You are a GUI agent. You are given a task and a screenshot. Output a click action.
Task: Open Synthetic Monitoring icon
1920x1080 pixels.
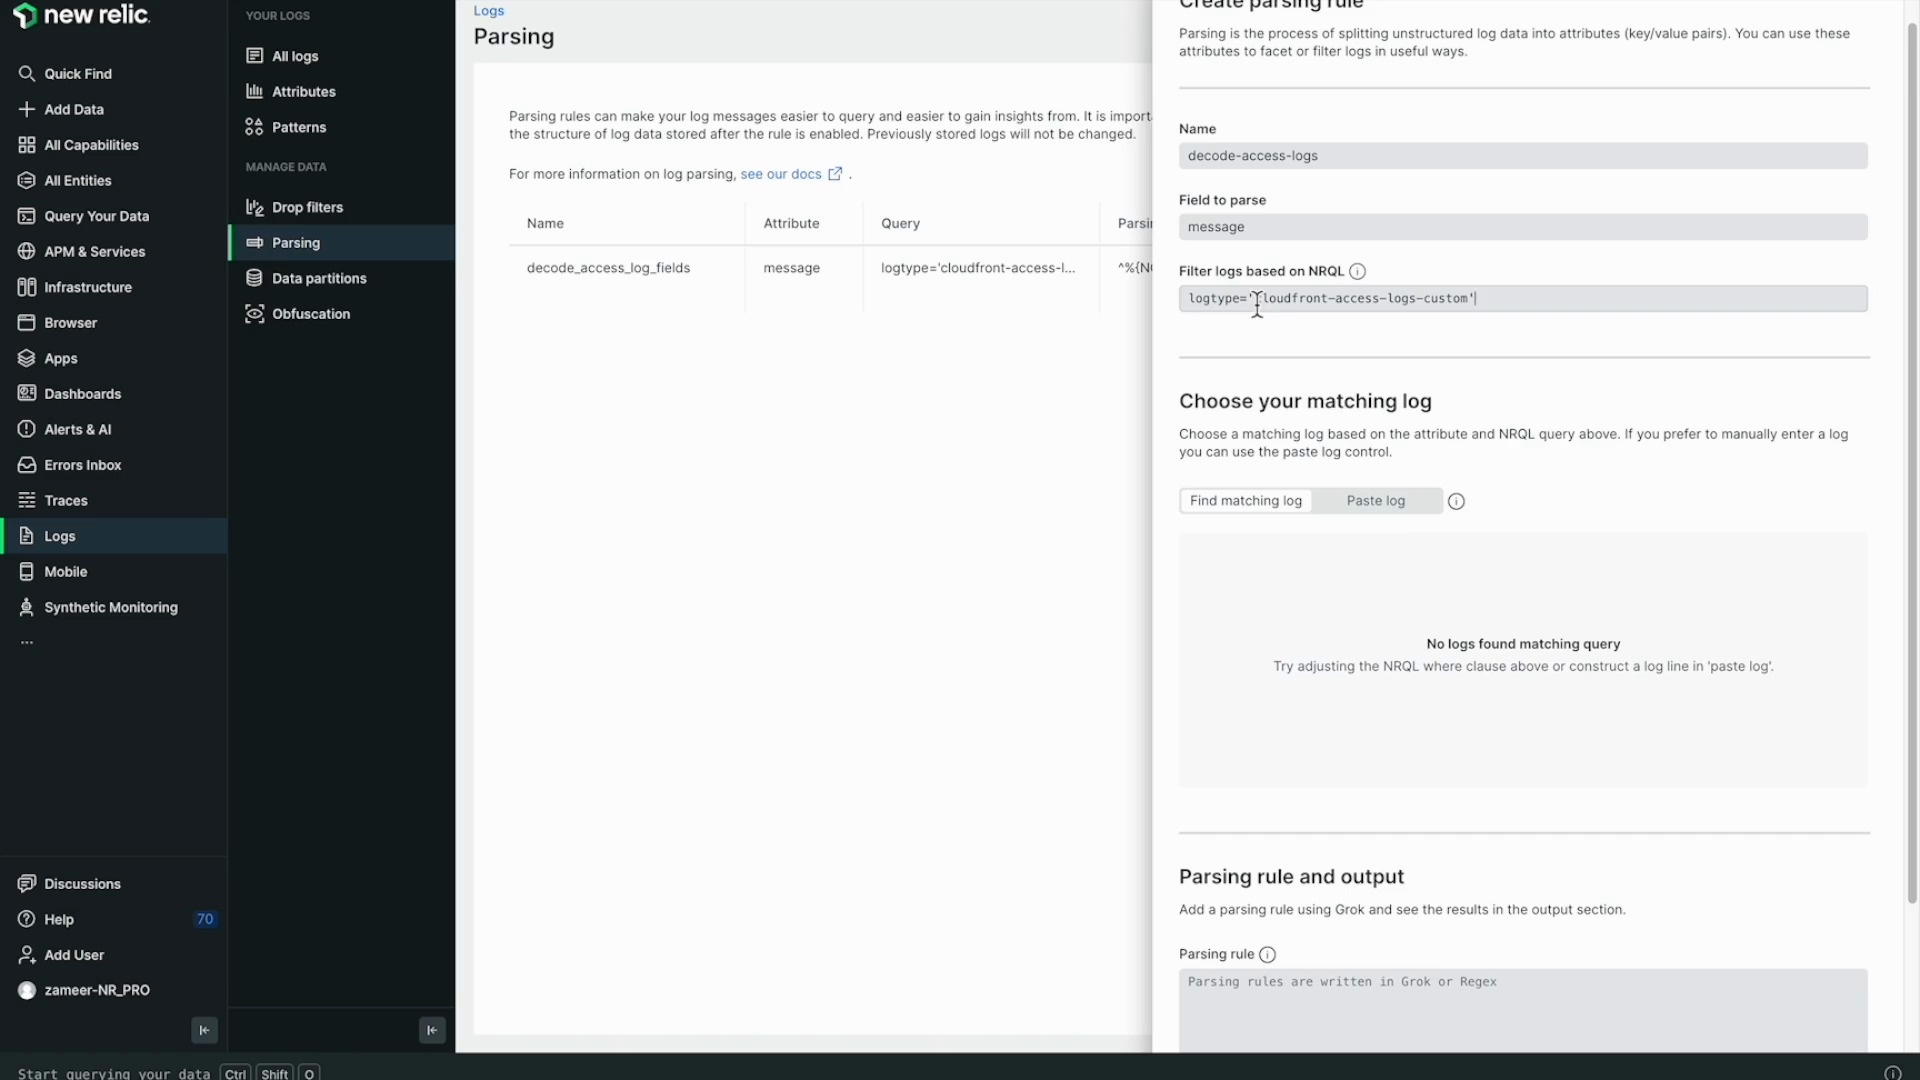[27, 607]
